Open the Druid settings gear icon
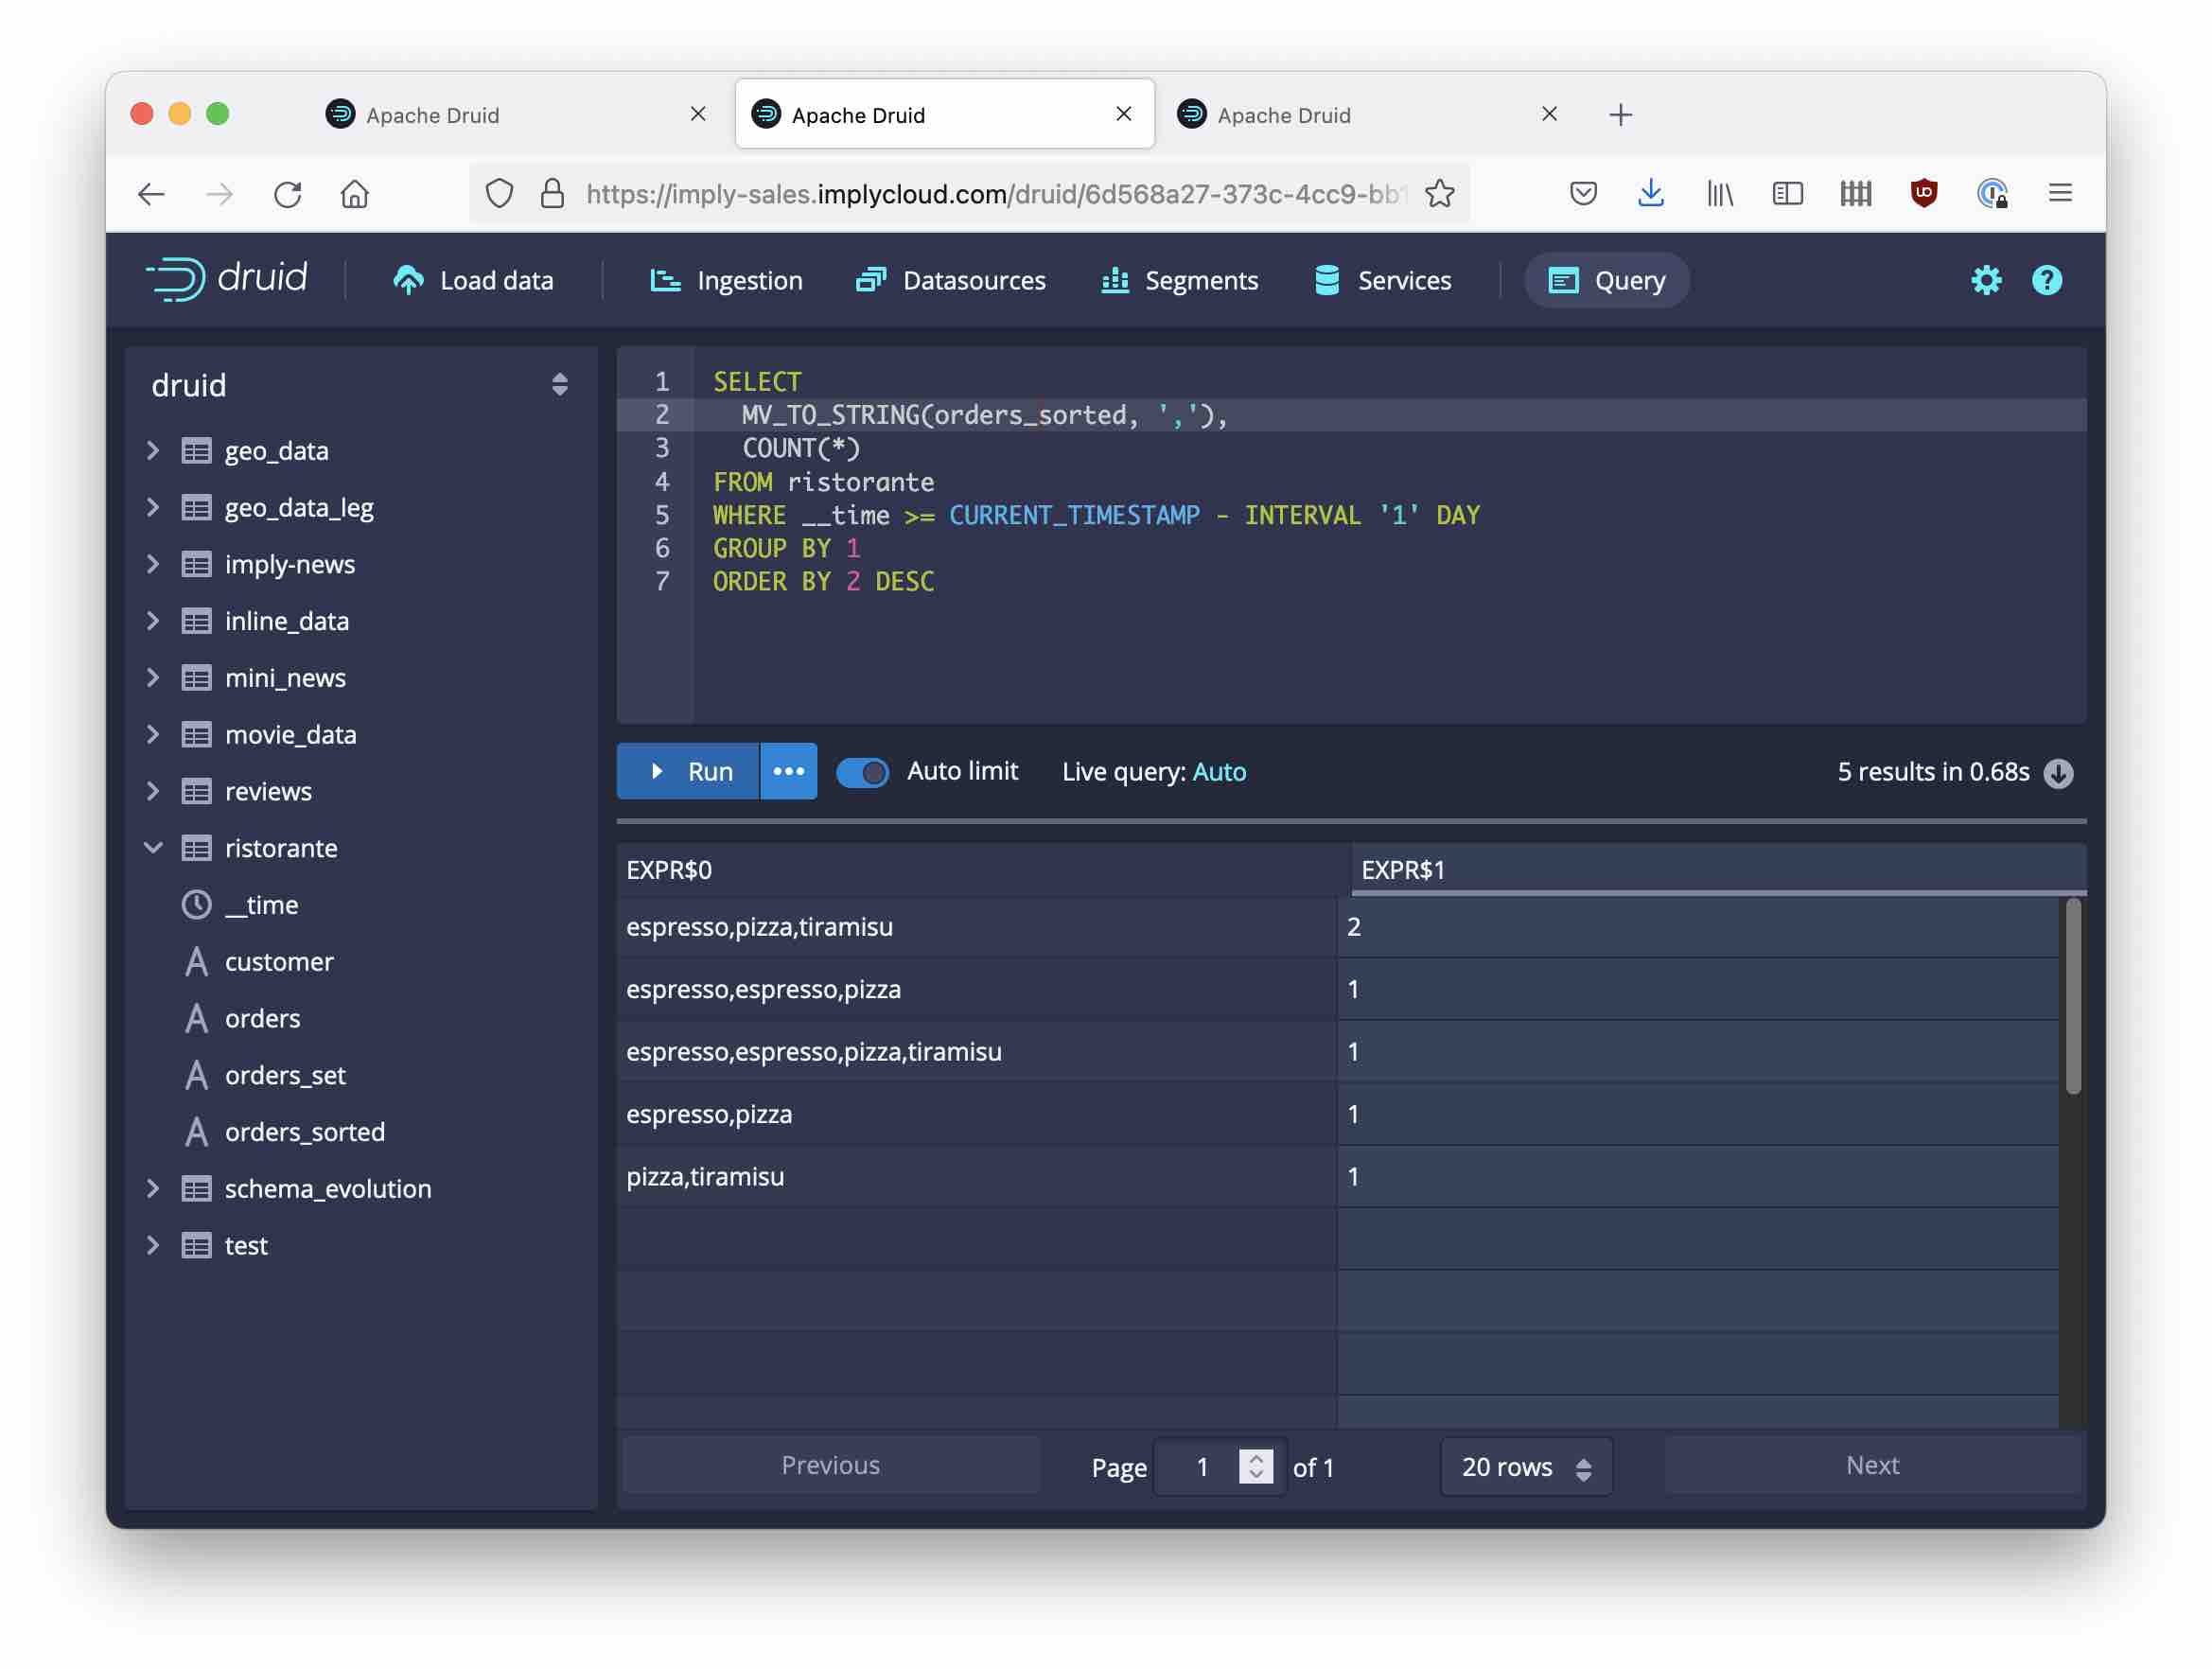 pos(1985,280)
